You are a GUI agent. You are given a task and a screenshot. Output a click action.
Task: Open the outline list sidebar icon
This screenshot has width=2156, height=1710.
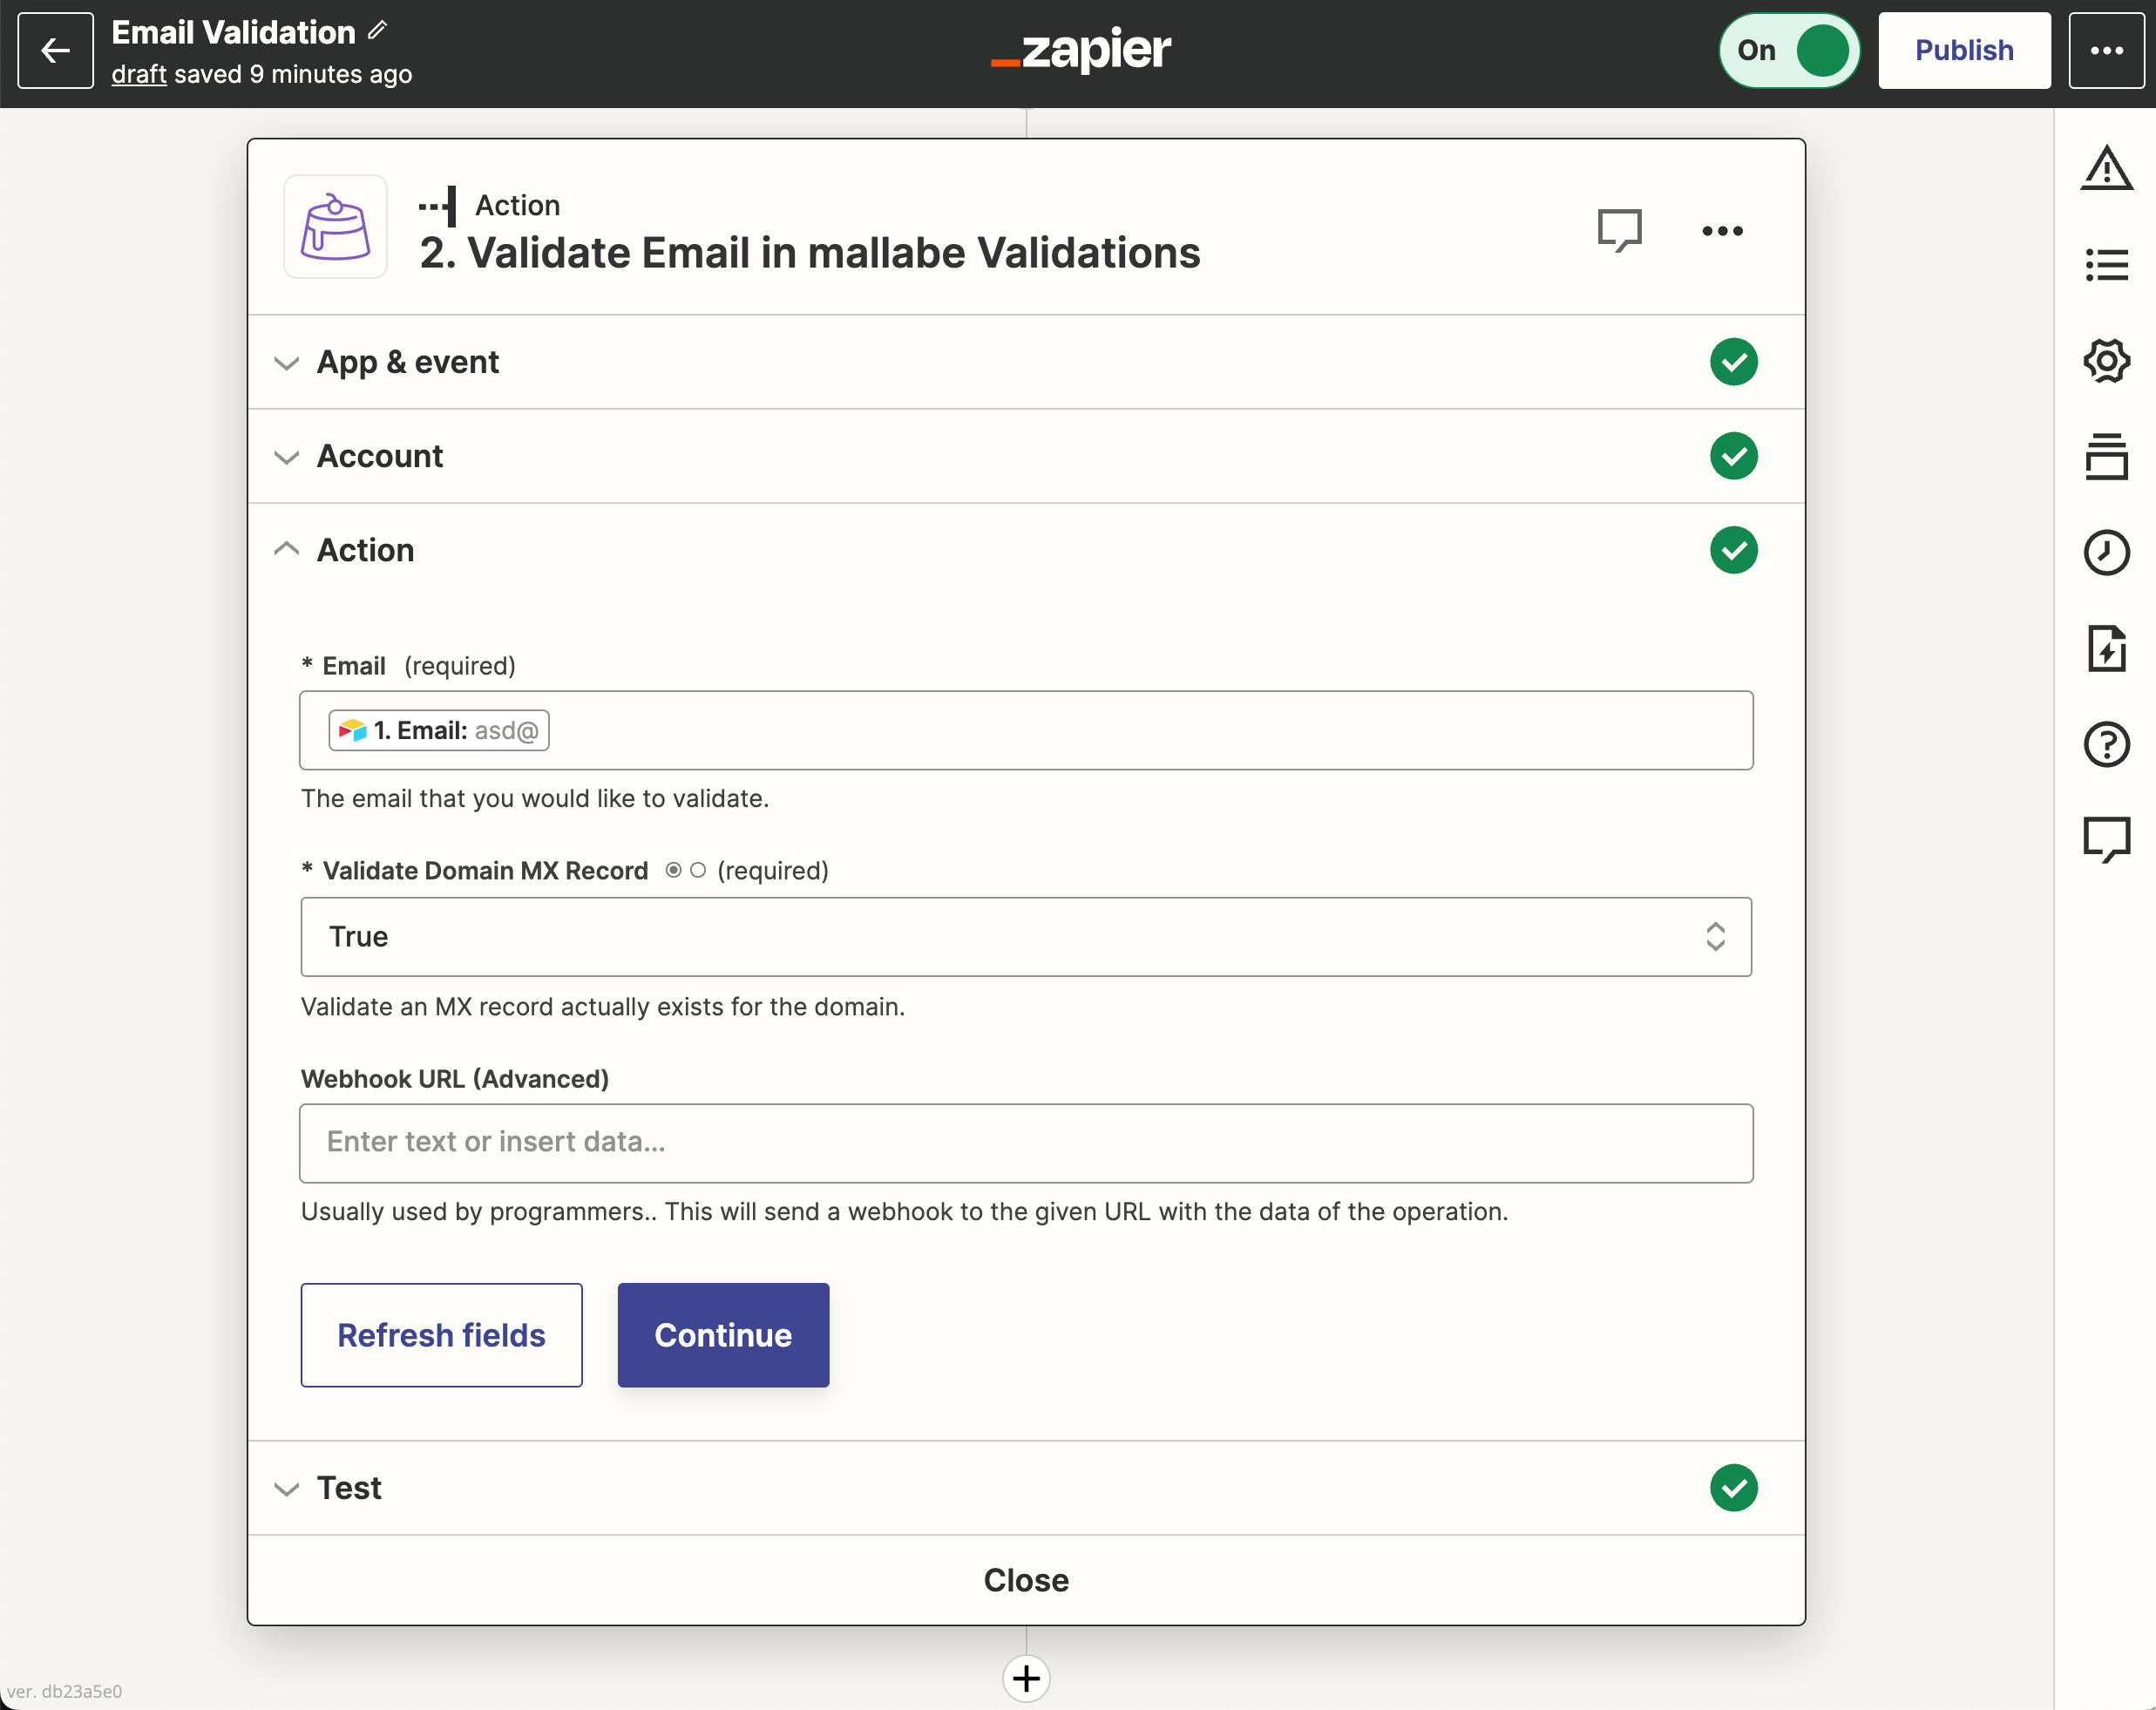(2106, 264)
